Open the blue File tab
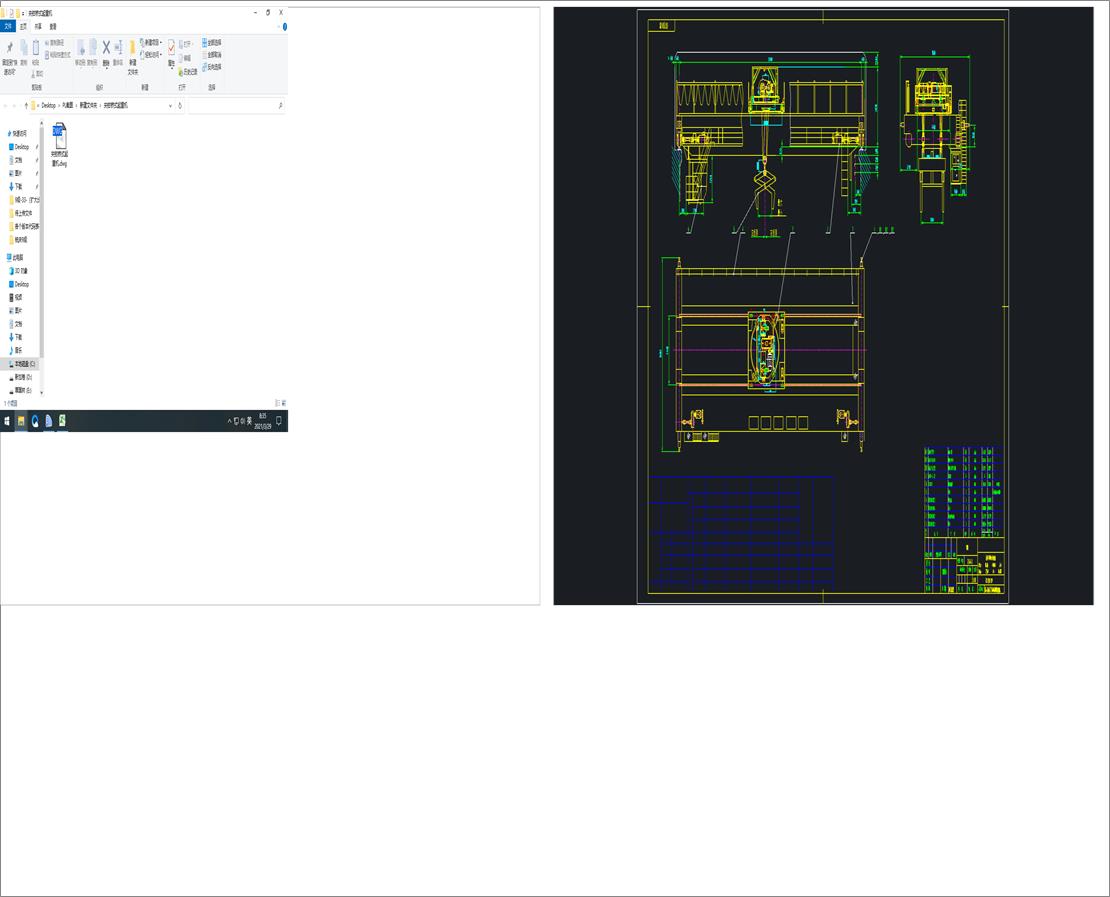The image size is (1110, 897). pos(8,26)
